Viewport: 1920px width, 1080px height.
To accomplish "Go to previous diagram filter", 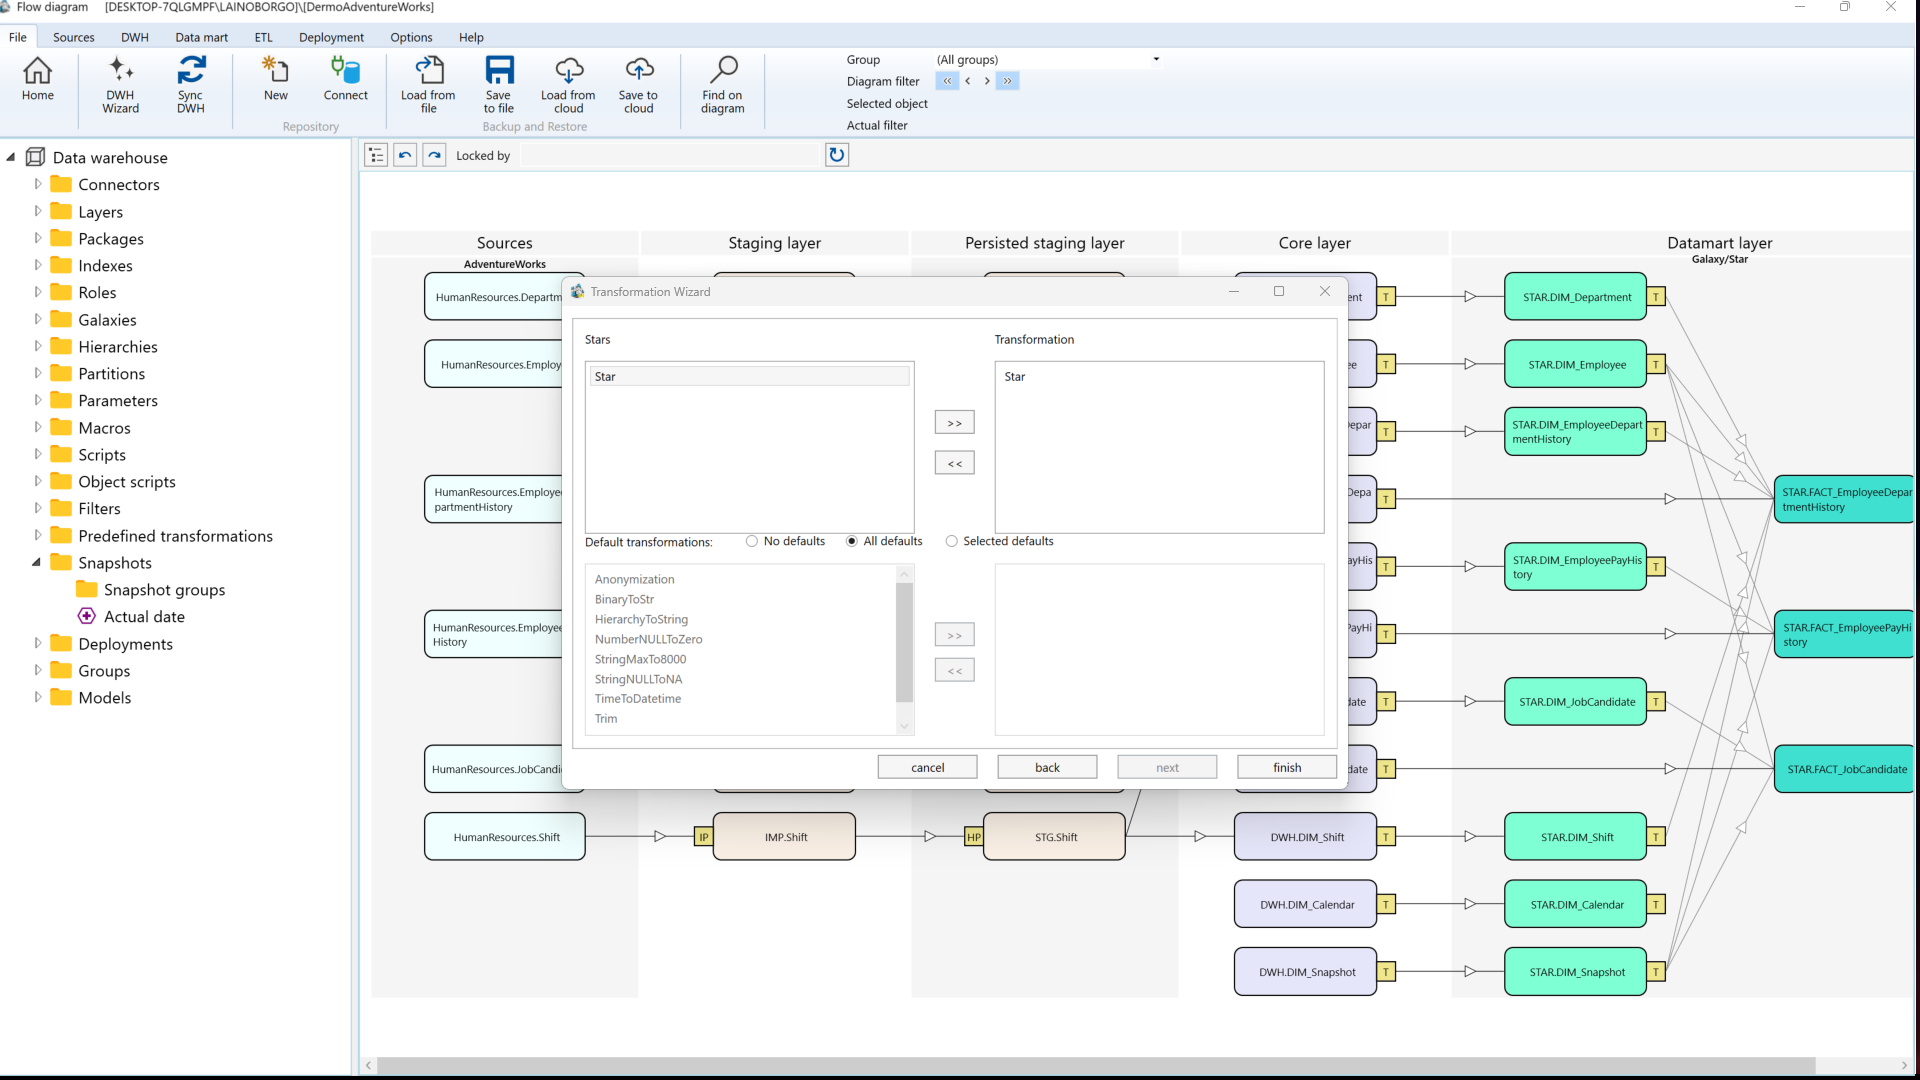I will pyautogui.click(x=967, y=81).
